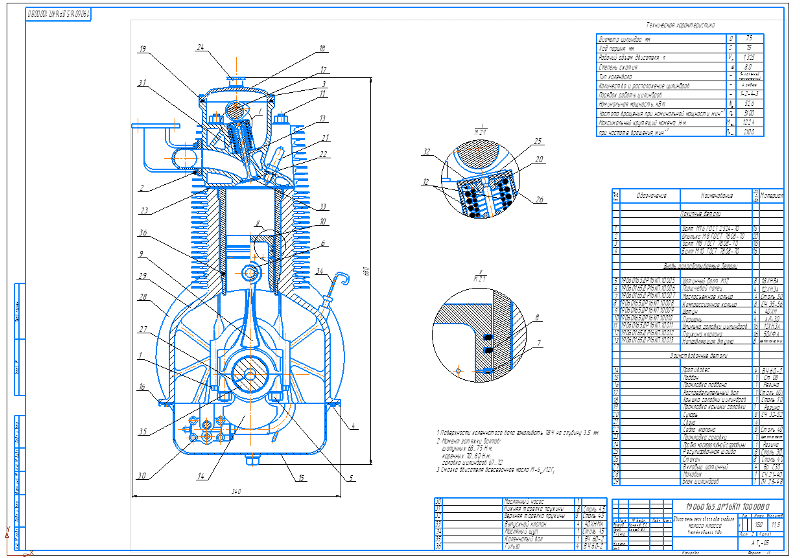Viewport: 800px width, 558px height.
Task: Click callout number 24 above the valve cover
Action: click(201, 47)
